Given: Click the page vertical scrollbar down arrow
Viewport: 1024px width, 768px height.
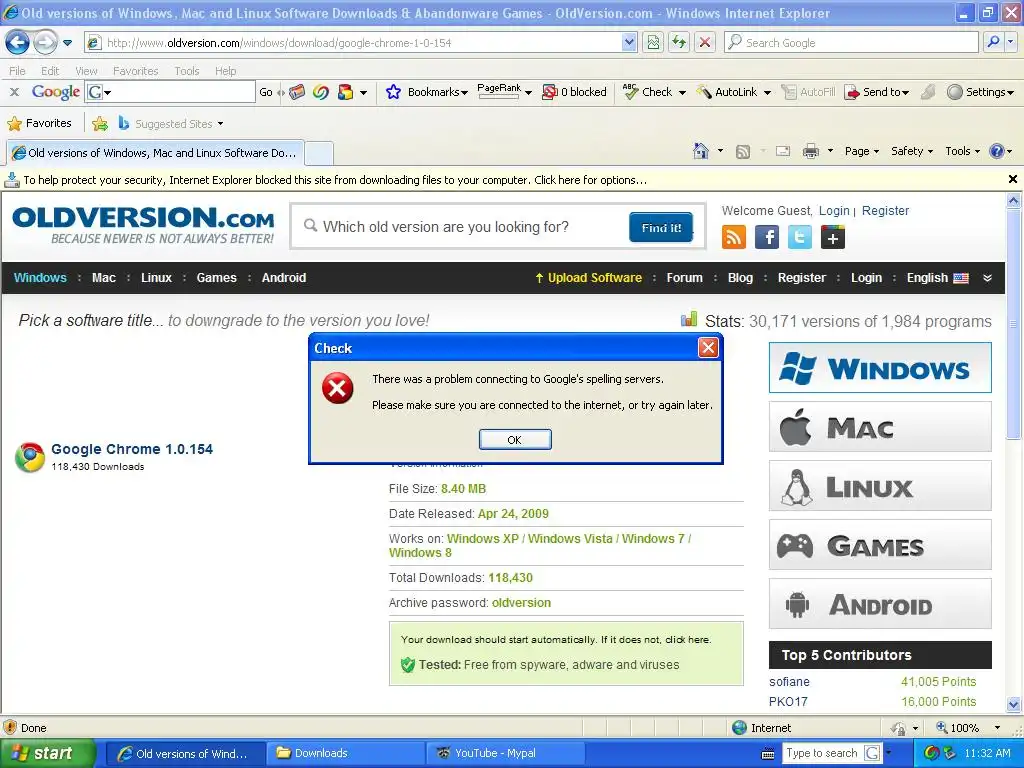Looking at the screenshot, I should (x=1014, y=704).
